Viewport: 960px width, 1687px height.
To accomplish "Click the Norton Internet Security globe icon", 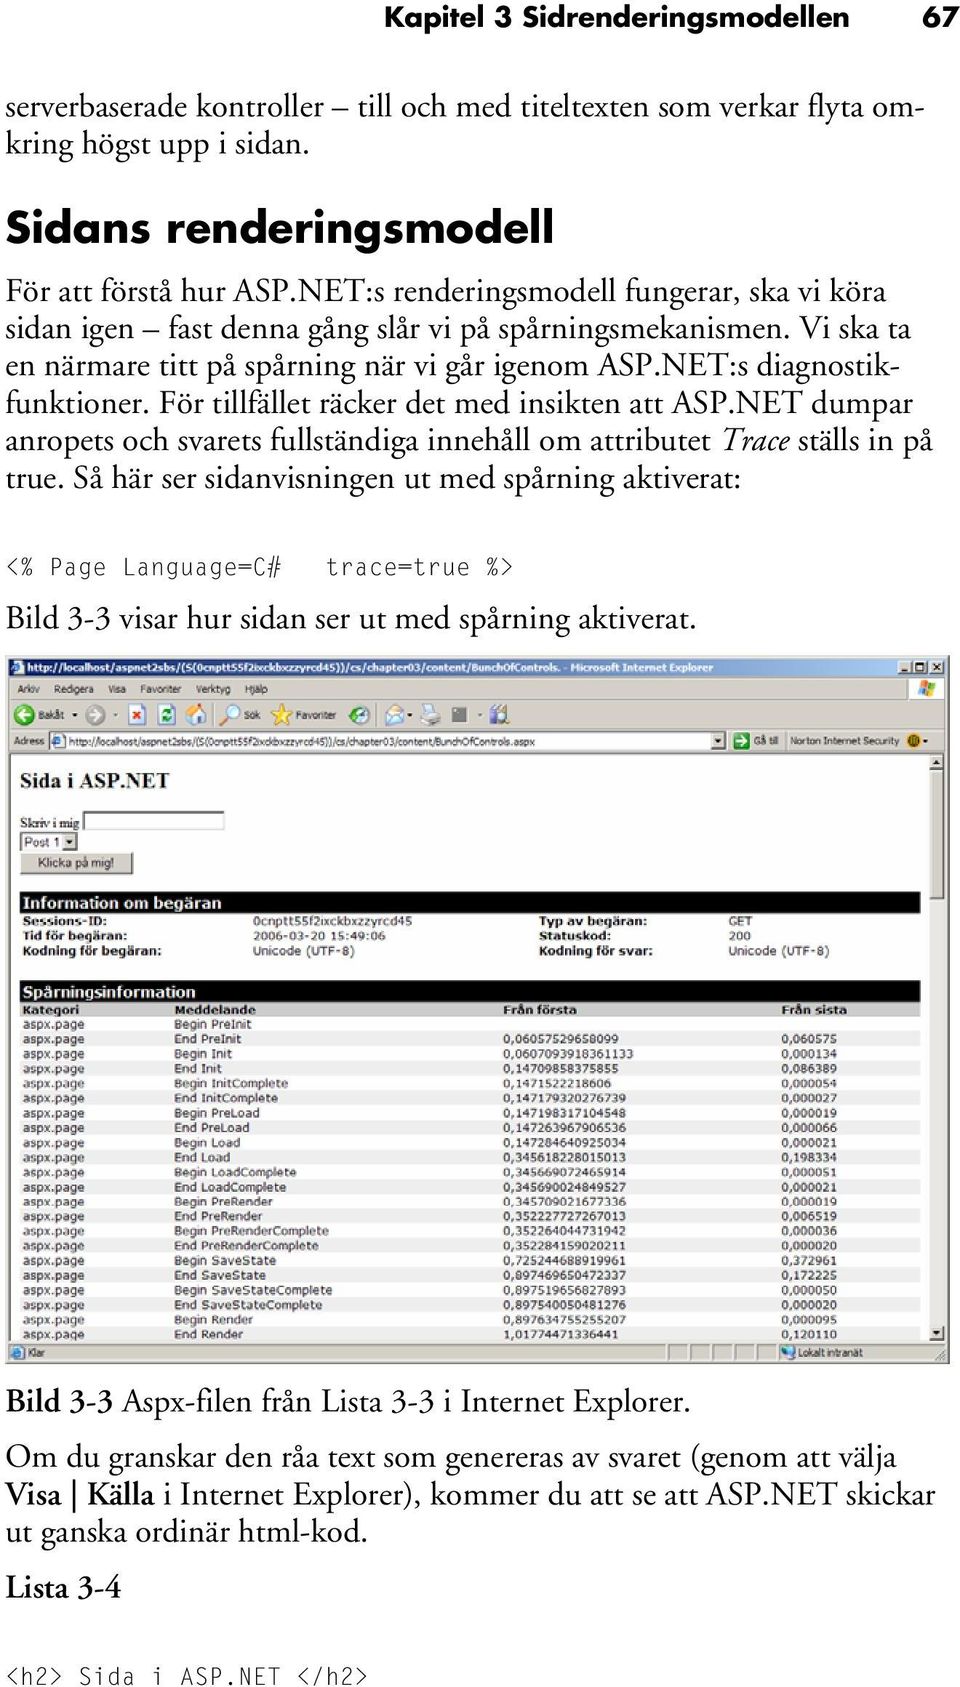I will click(x=912, y=741).
